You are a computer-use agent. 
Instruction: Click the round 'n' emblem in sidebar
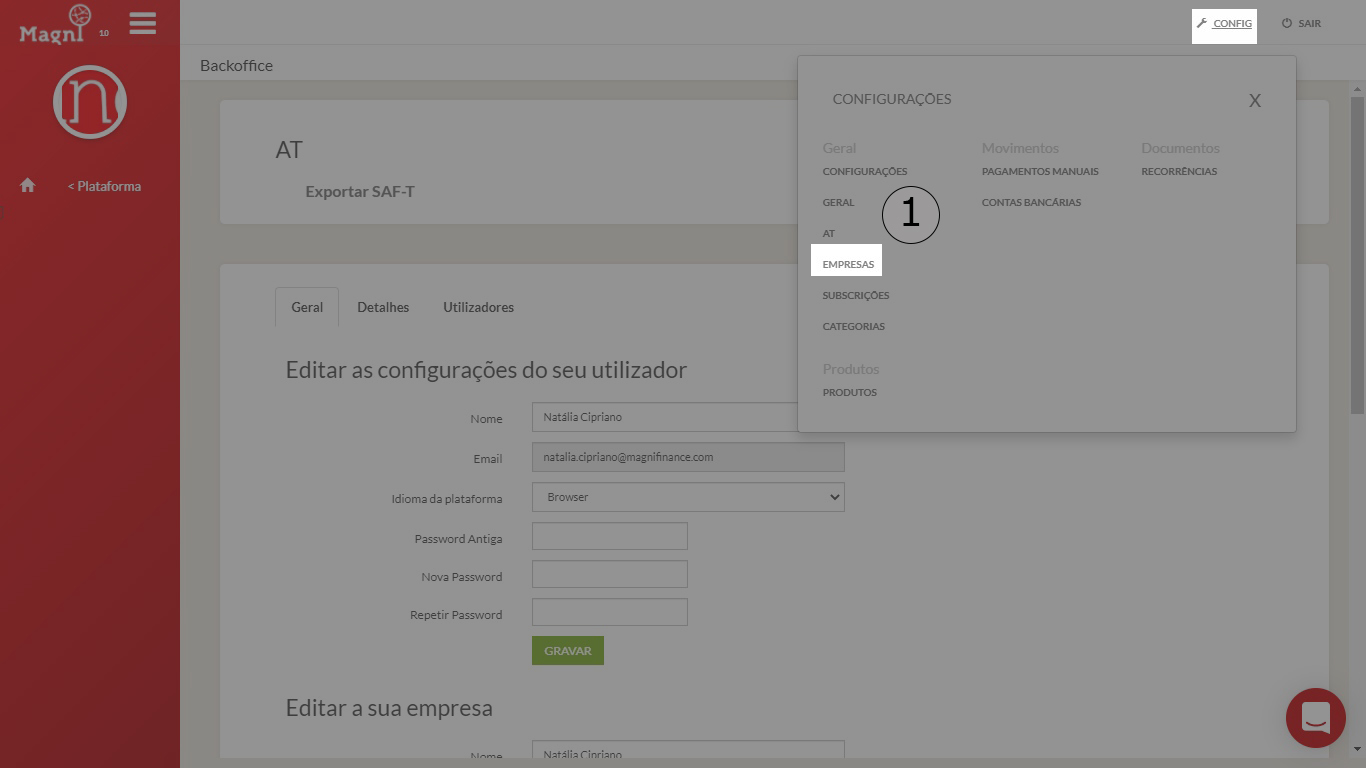[x=89, y=101]
